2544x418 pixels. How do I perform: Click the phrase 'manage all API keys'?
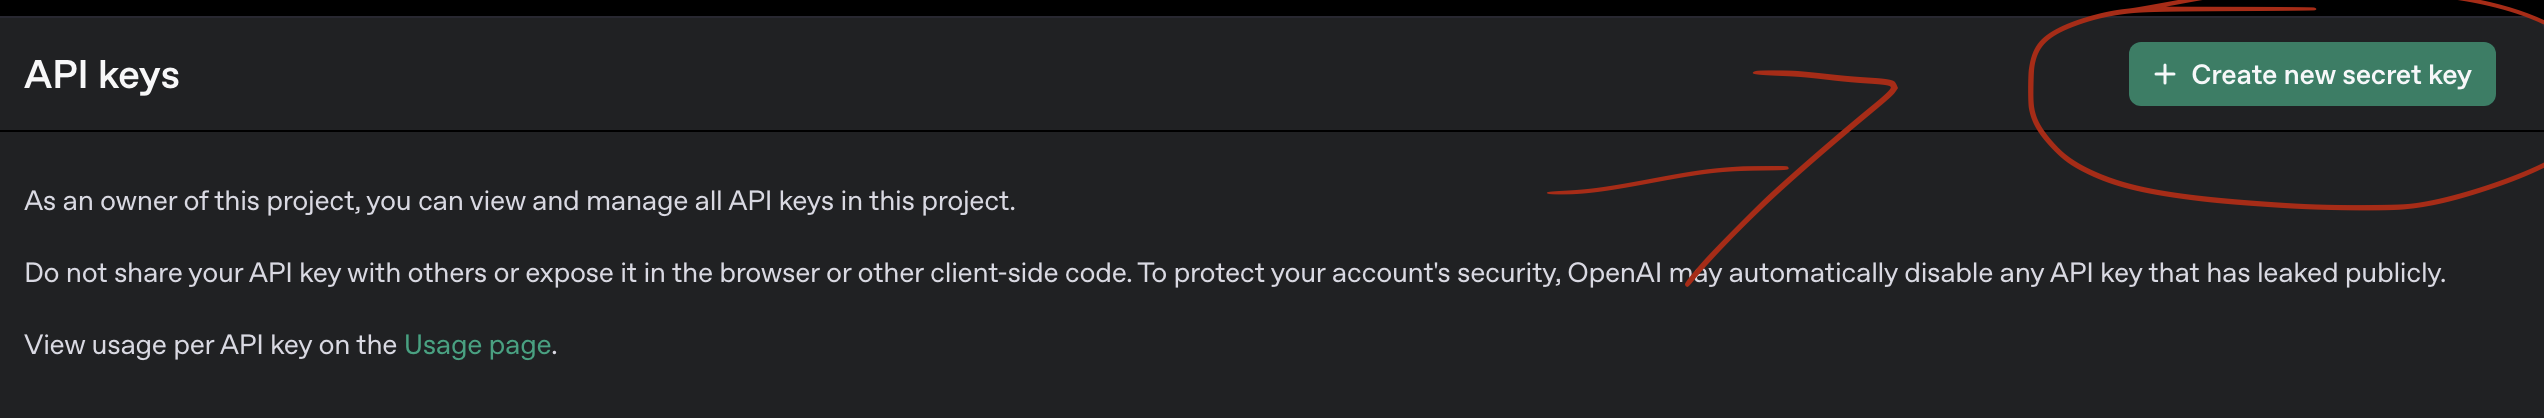(710, 201)
